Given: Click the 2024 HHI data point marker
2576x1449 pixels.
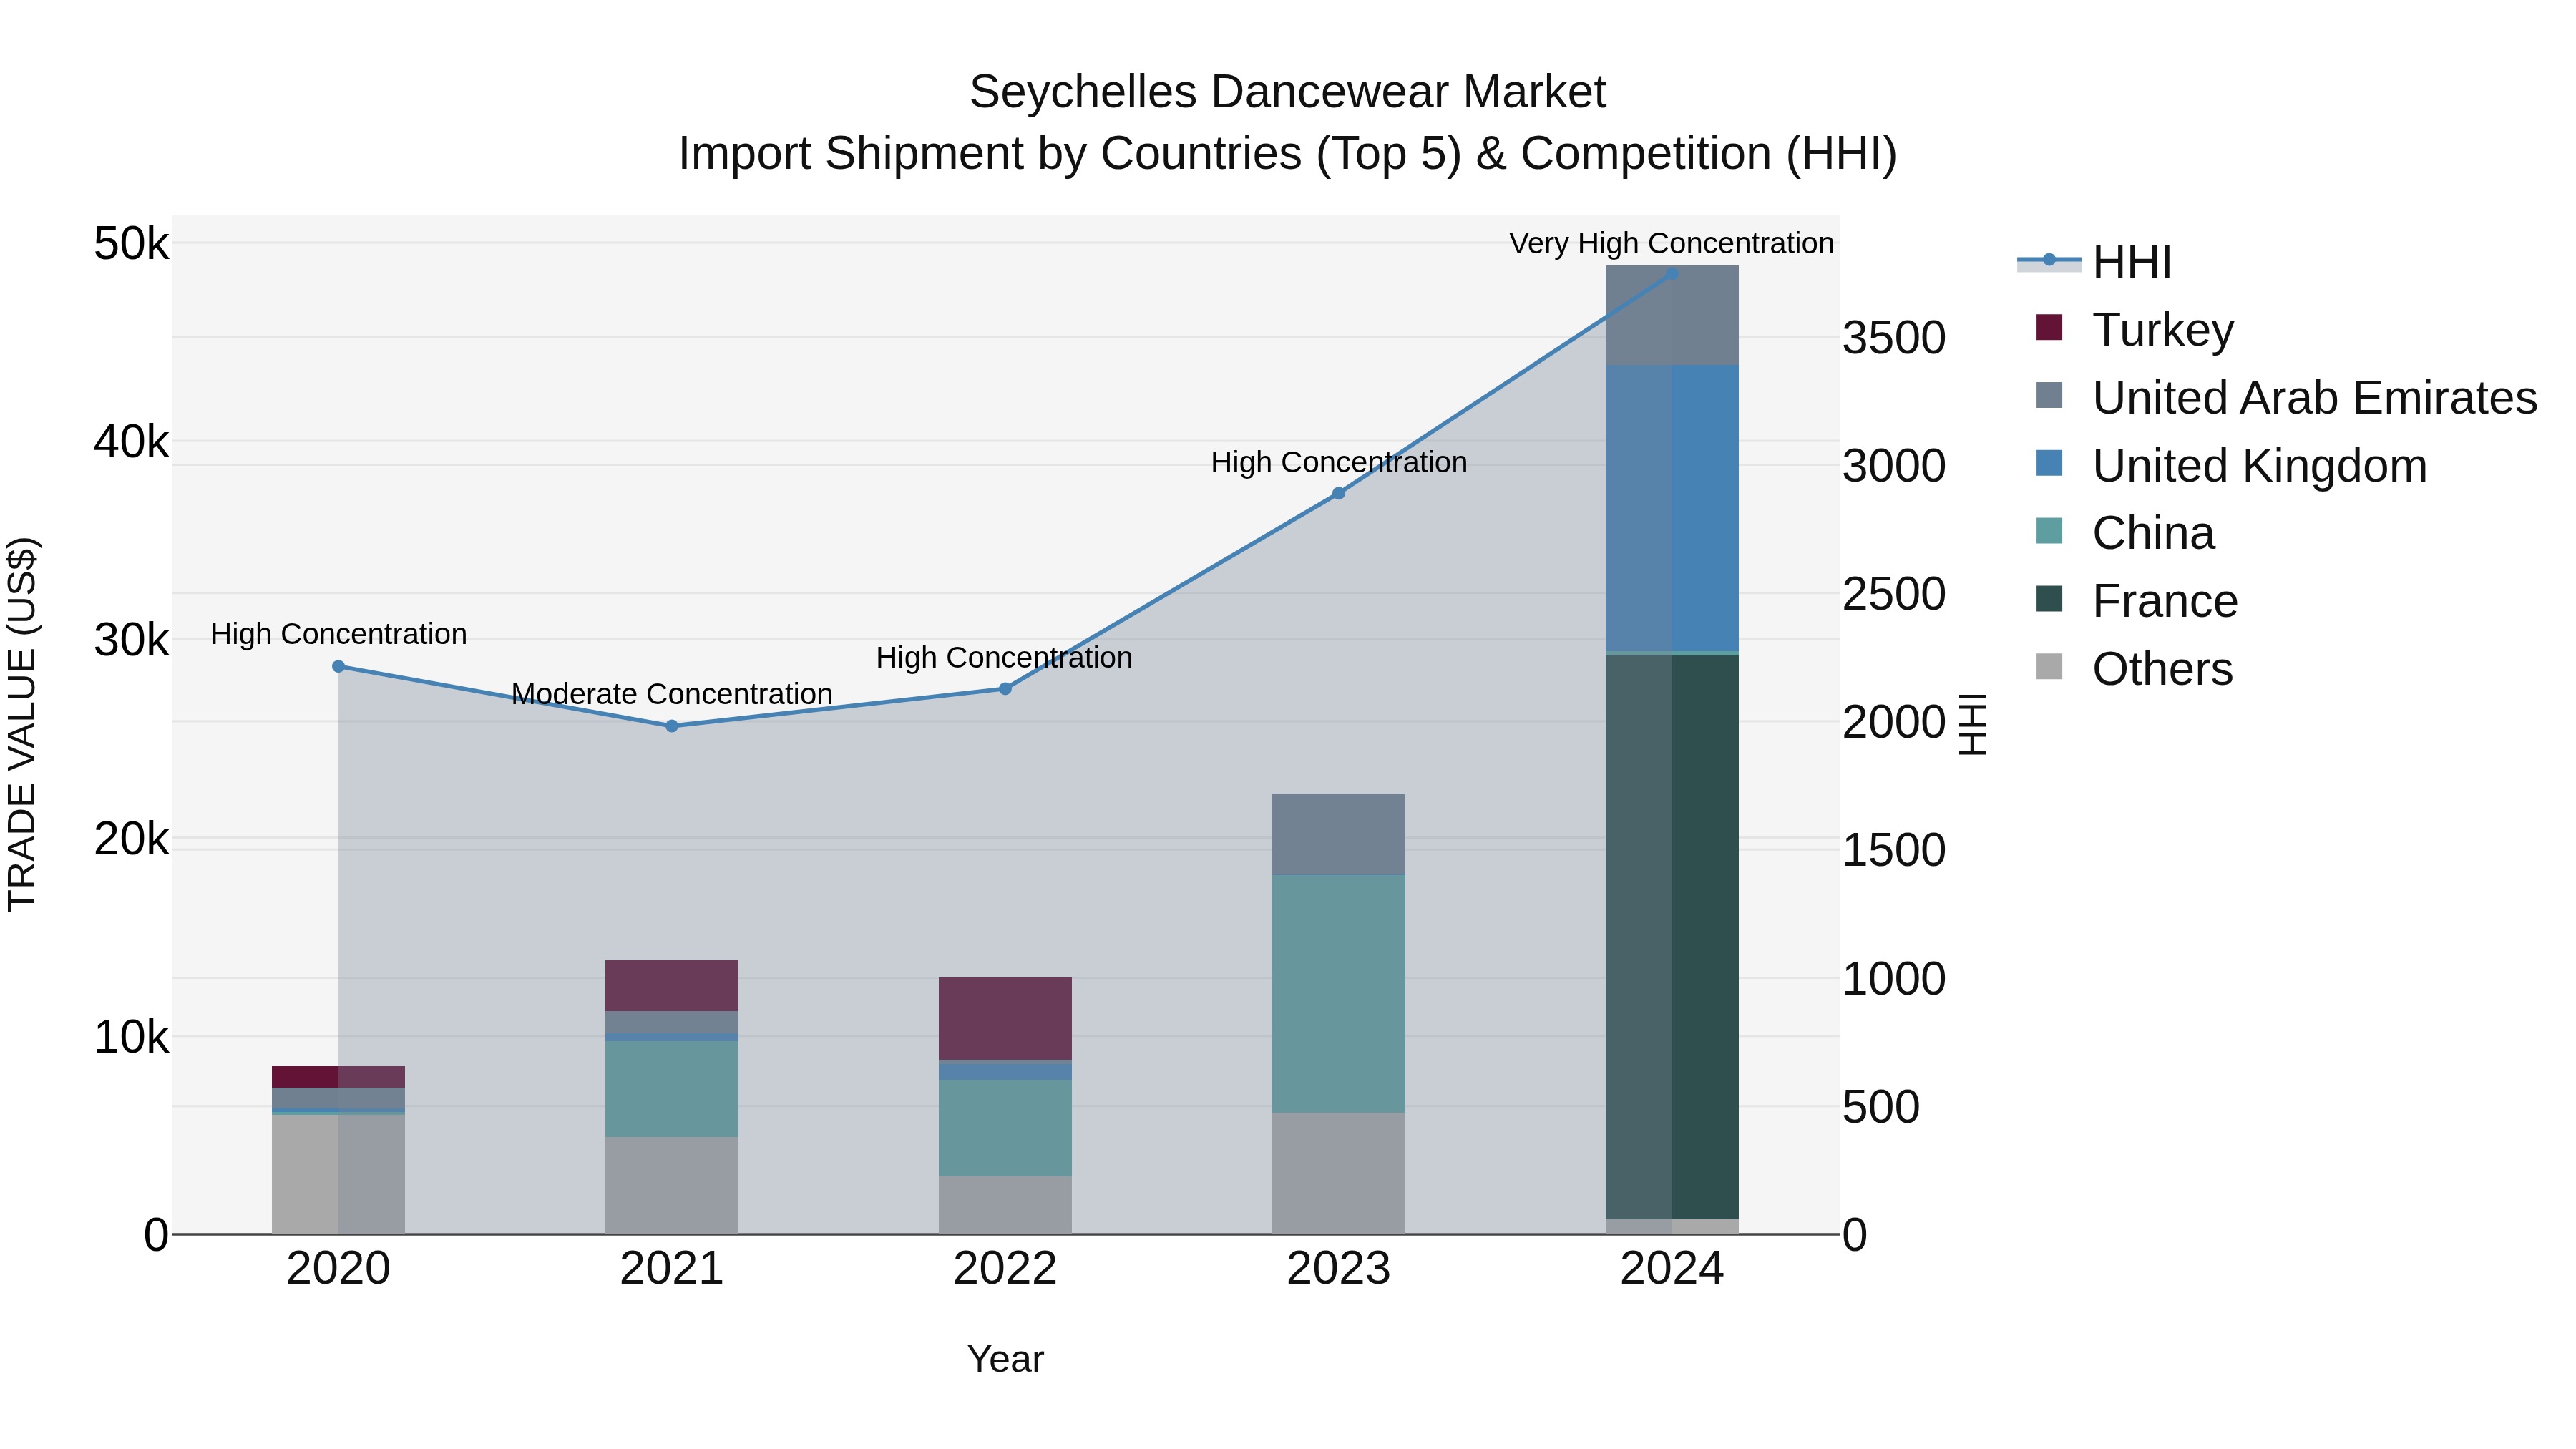Looking at the screenshot, I should pyautogui.click(x=1672, y=273).
